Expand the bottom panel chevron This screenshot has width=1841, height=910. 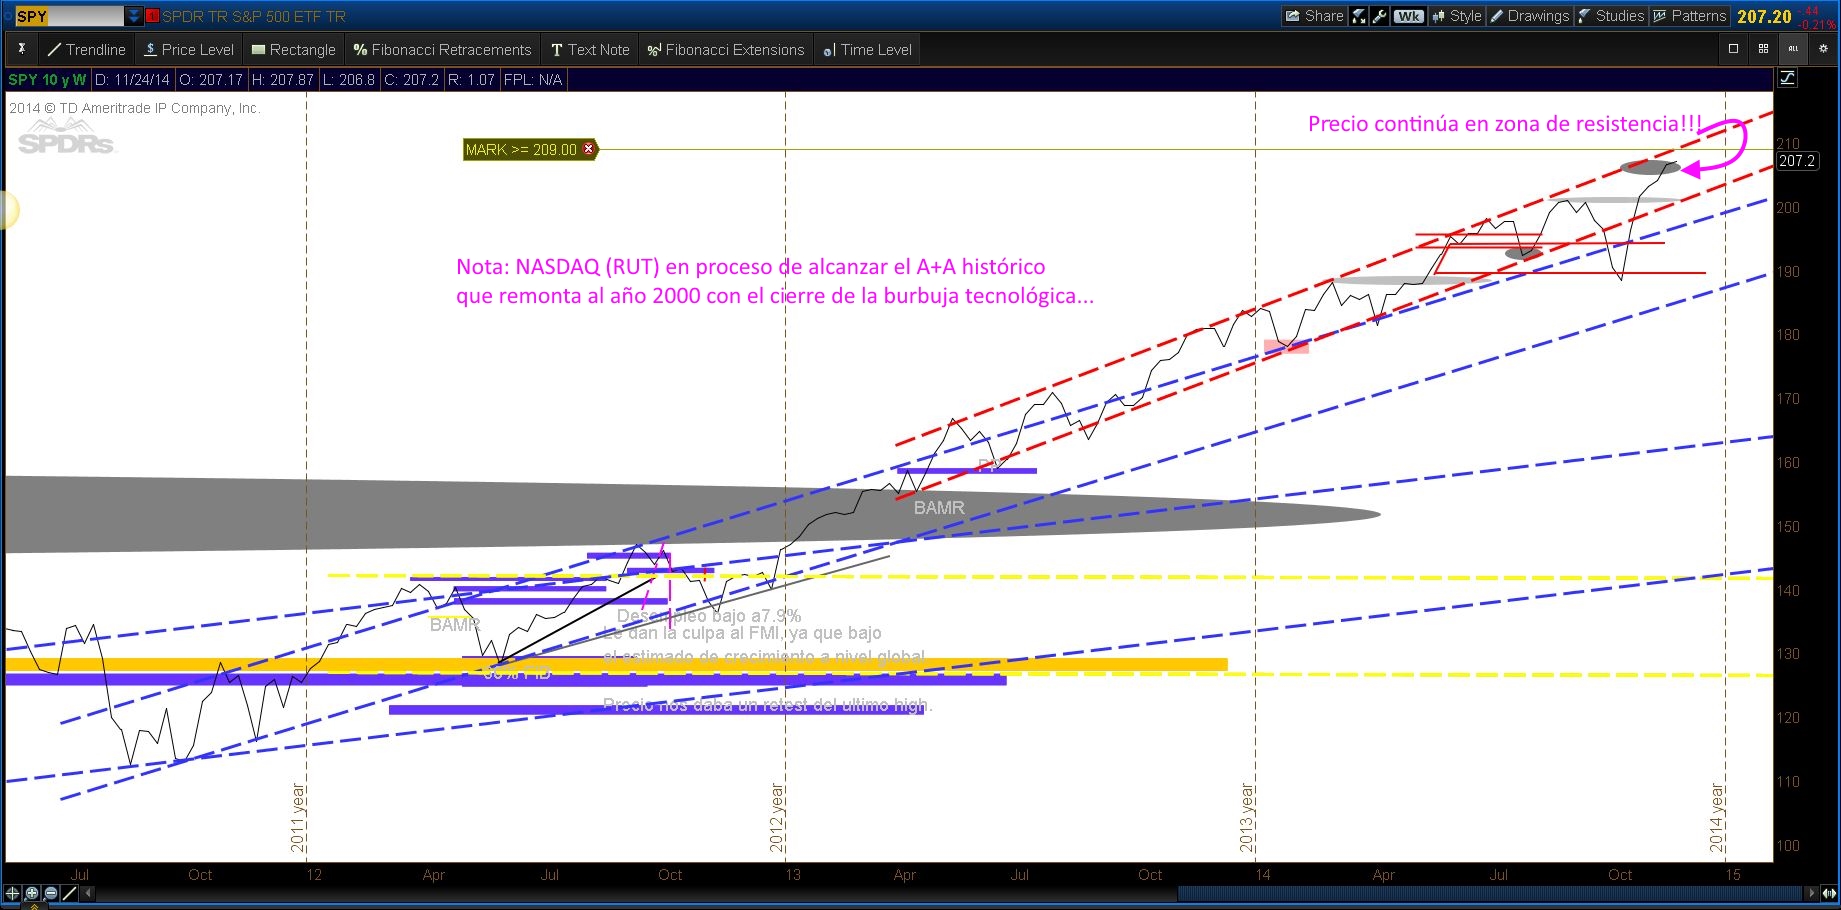(x=33, y=906)
